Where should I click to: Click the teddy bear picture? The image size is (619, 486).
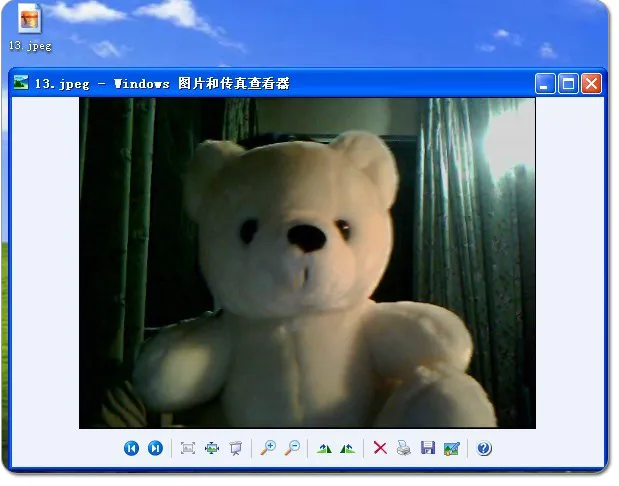[307, 263]
